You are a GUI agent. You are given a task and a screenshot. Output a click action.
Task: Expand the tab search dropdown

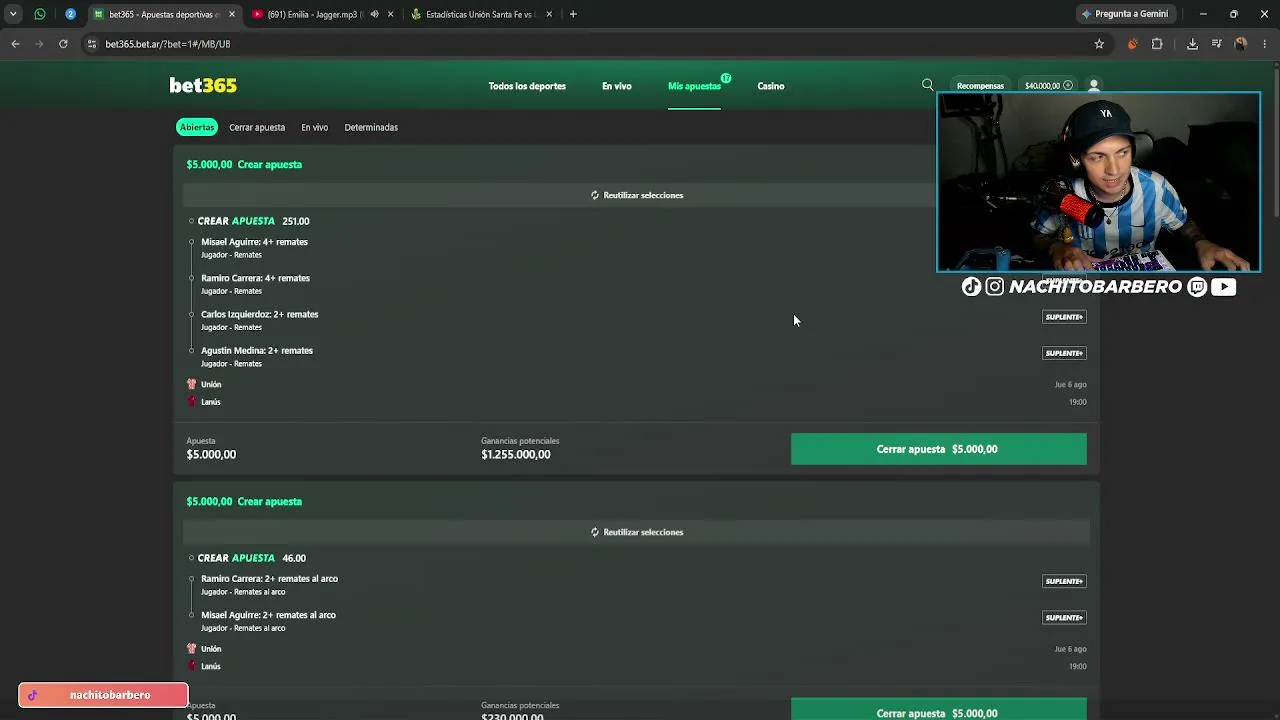coord(13,14)
